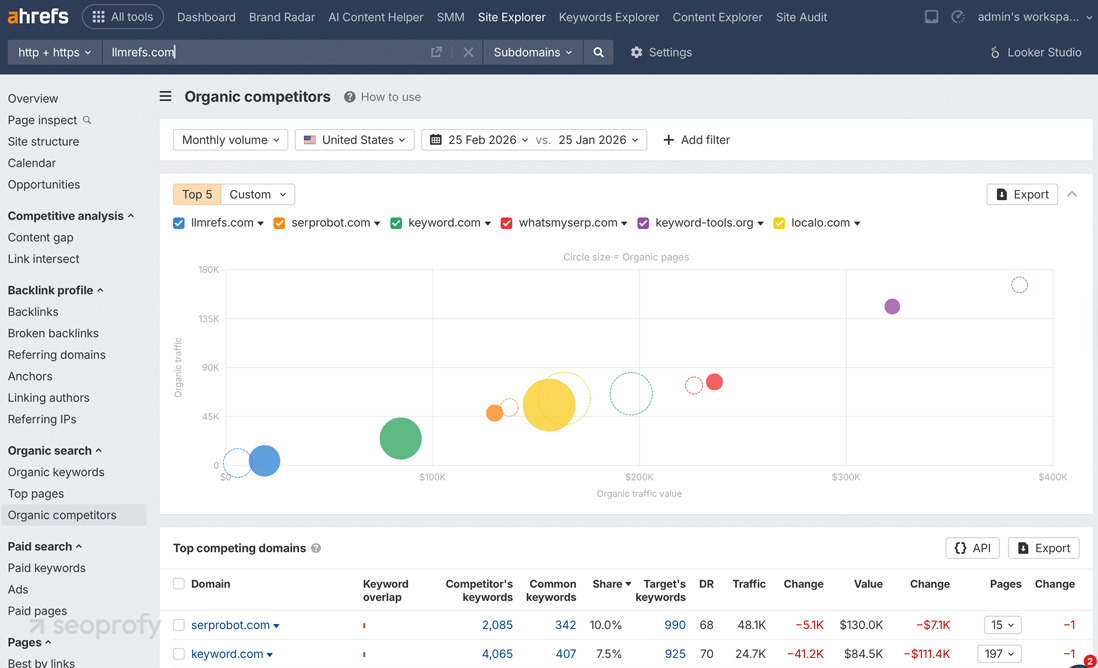Screen dimensions: 1098x668
Task: Open Referring domains in sidebar
Action: click(x=57, y=354)
